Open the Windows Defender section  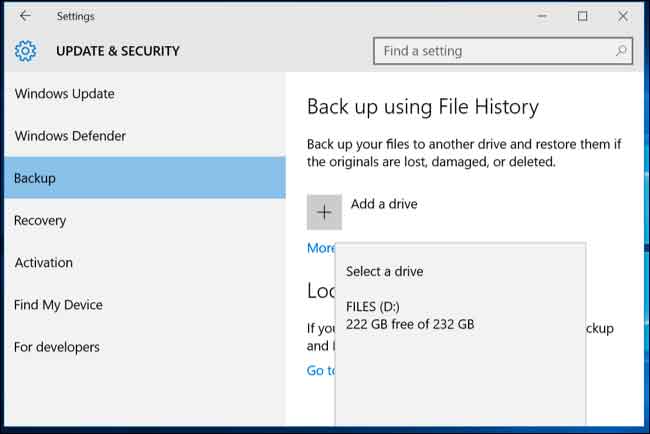145,136
